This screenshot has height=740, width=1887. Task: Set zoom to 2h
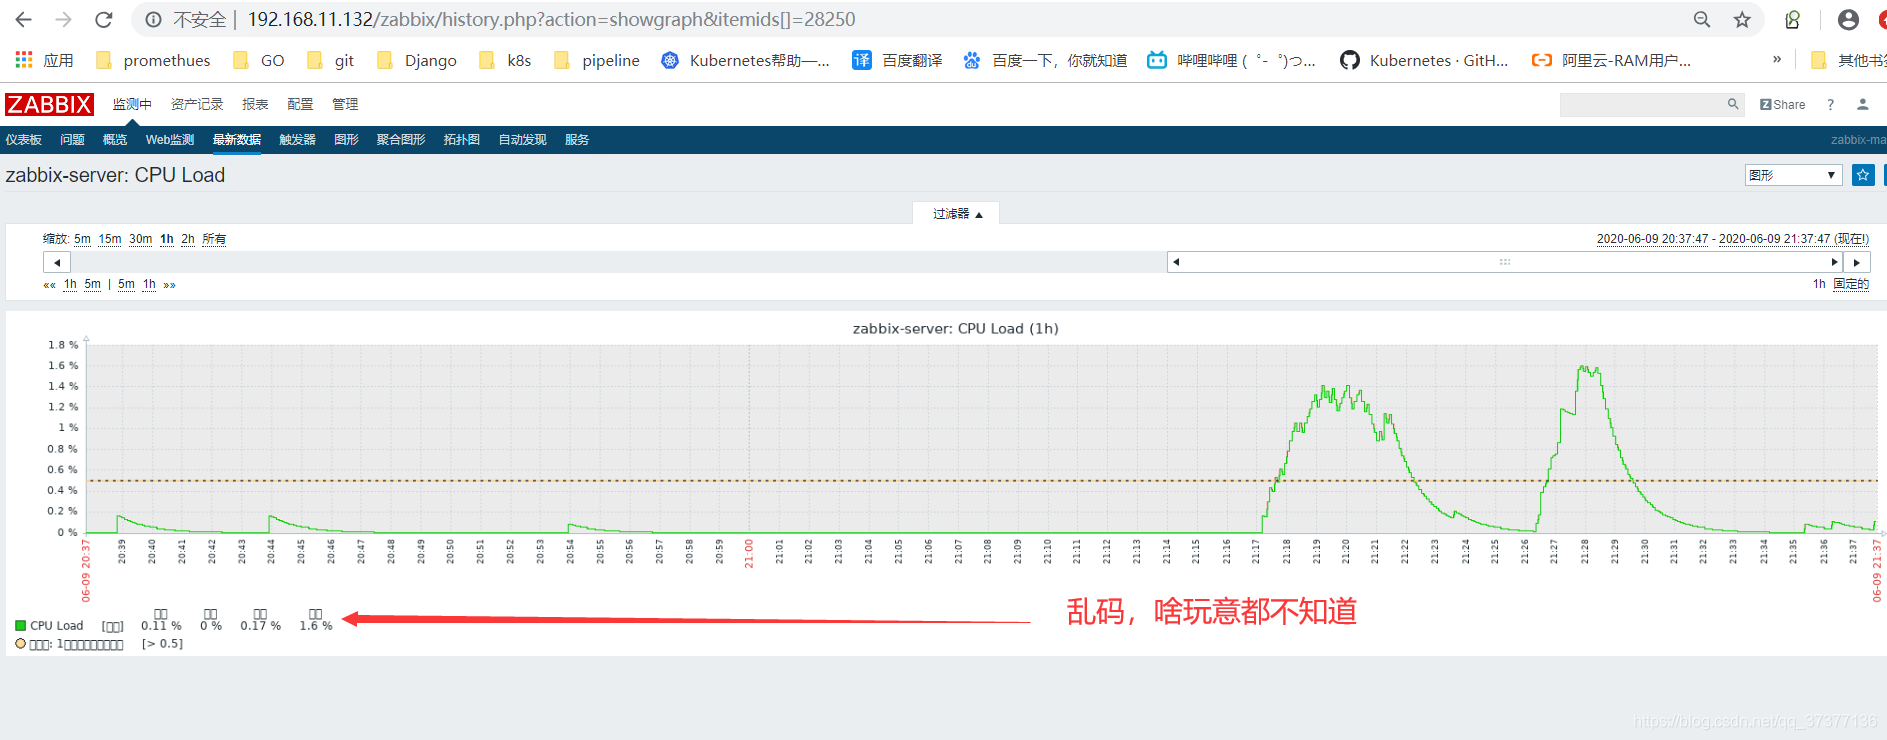(x=188, y=239)
